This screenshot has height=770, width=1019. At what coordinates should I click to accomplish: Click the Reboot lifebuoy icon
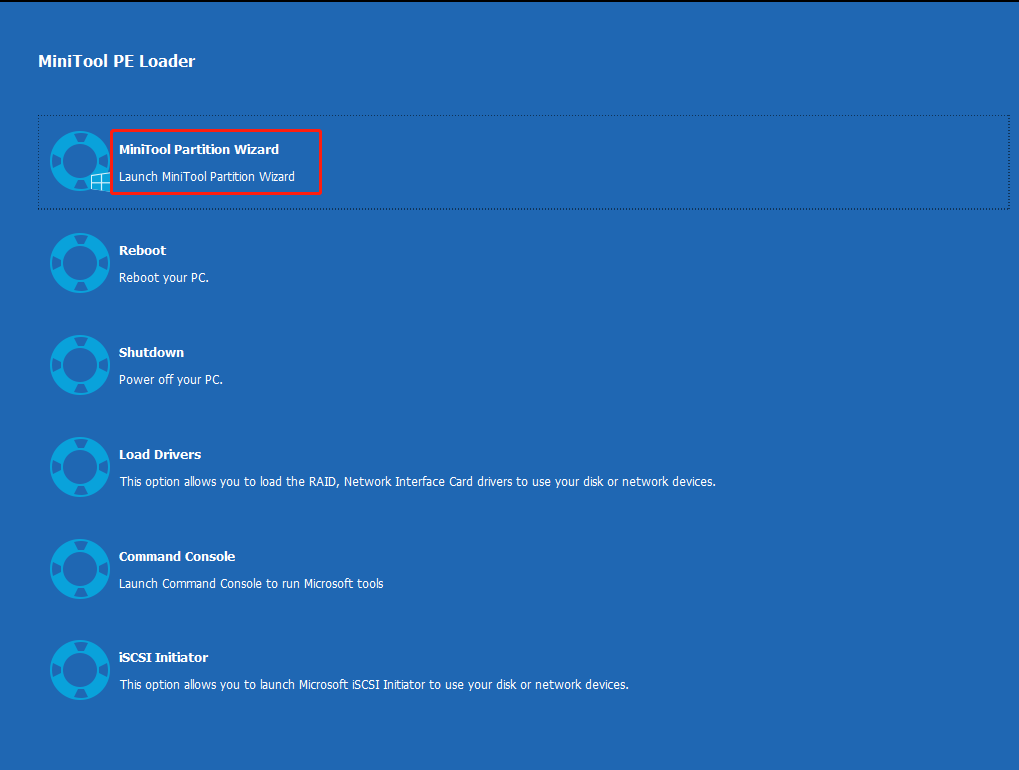pyautogui.click(x=80, y=263)
